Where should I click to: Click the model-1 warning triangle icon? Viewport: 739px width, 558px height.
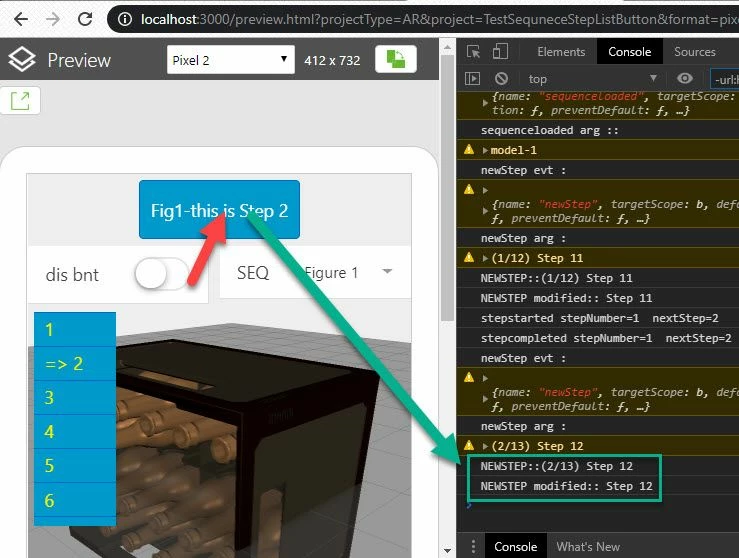469,150
